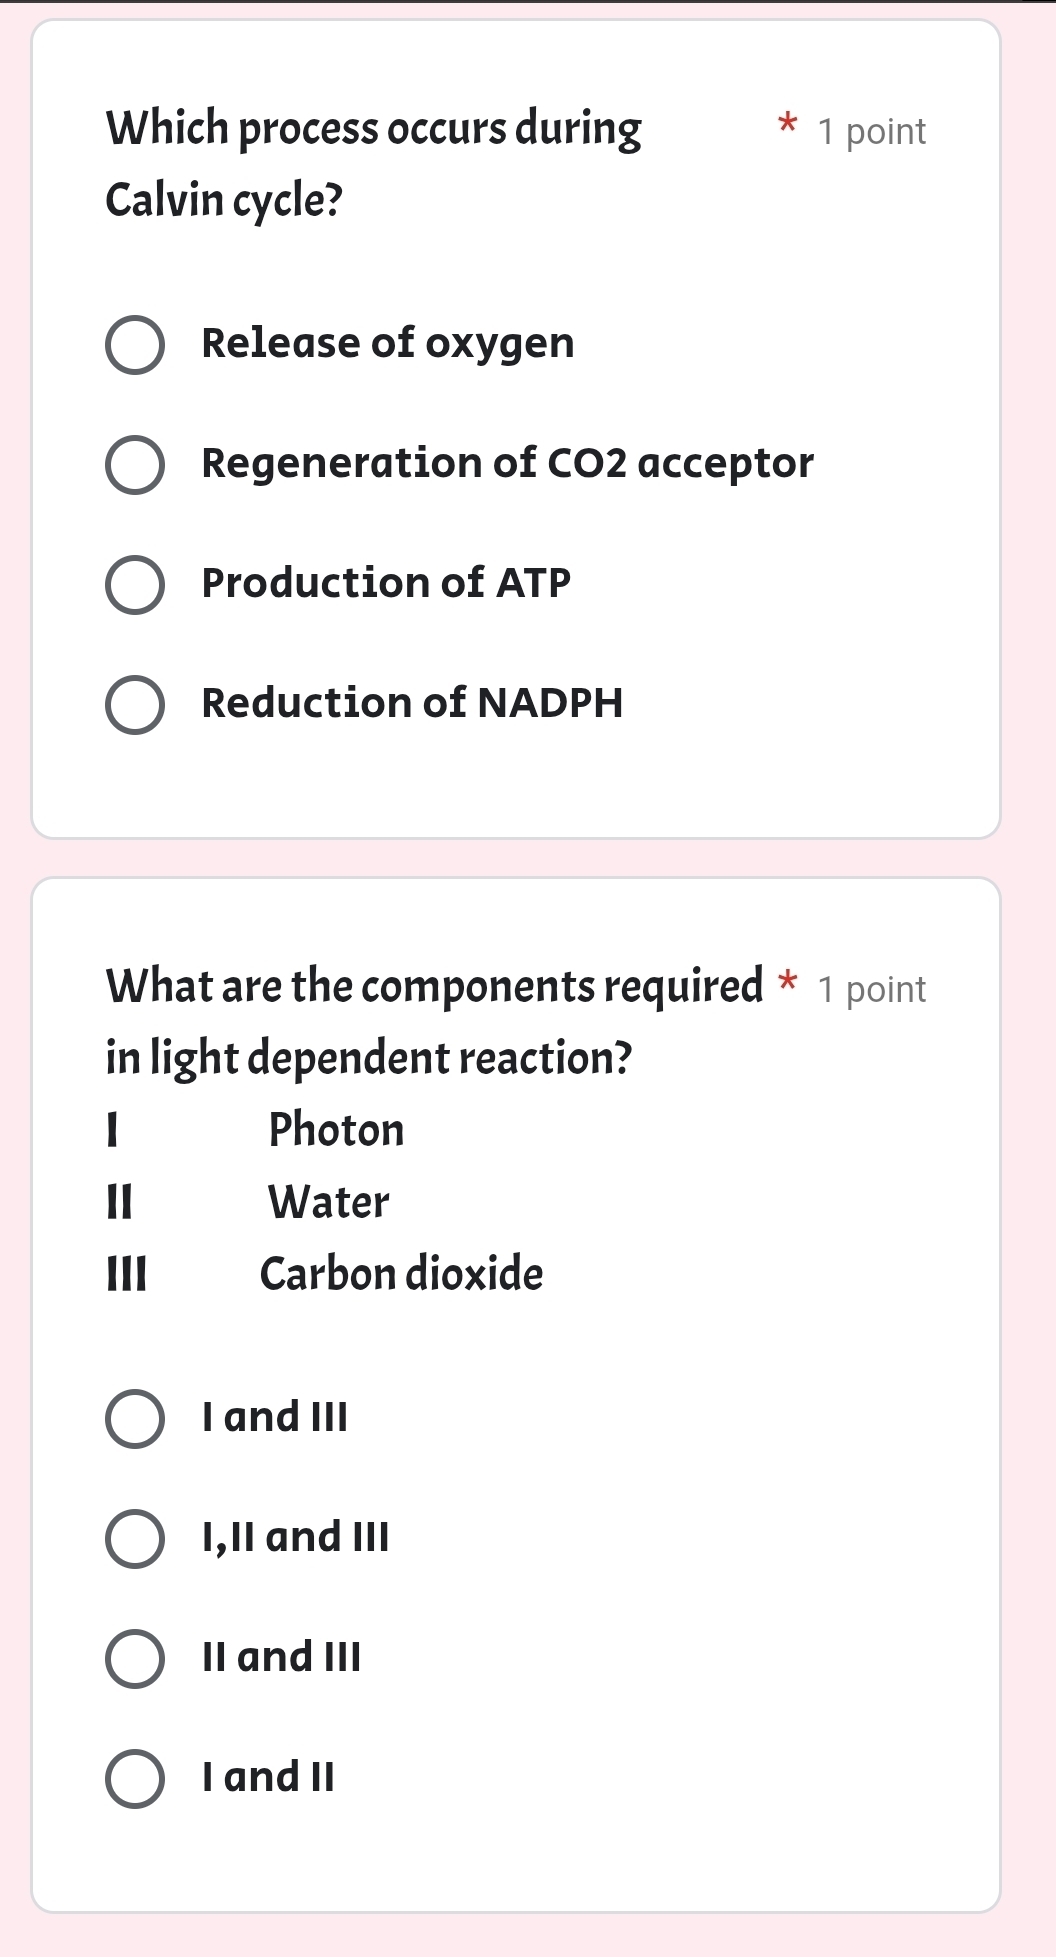Click the red asterisk on the components question

point(788,985)
